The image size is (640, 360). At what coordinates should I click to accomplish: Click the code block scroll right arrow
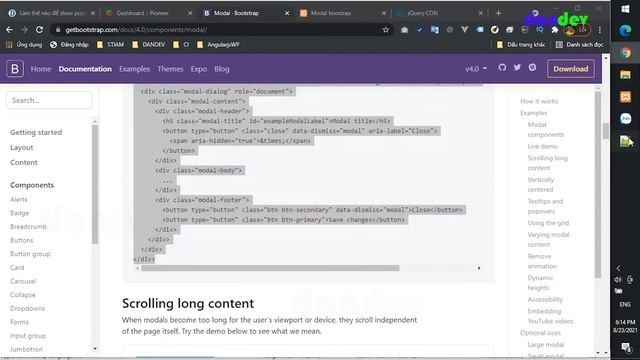(x=479, y=268)
